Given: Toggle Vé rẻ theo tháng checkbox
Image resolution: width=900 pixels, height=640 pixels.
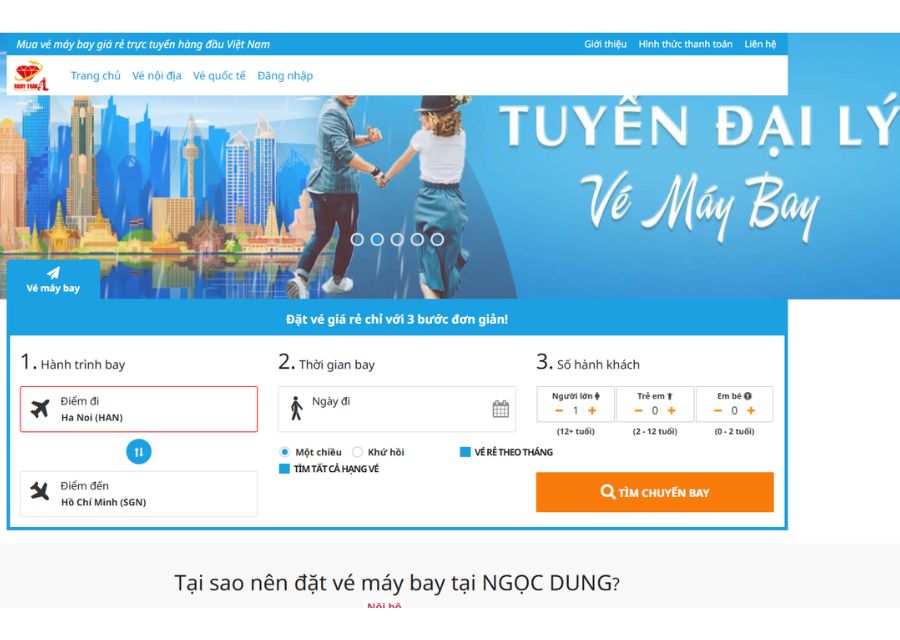Looking at the screenshot, I should point(465,452).
